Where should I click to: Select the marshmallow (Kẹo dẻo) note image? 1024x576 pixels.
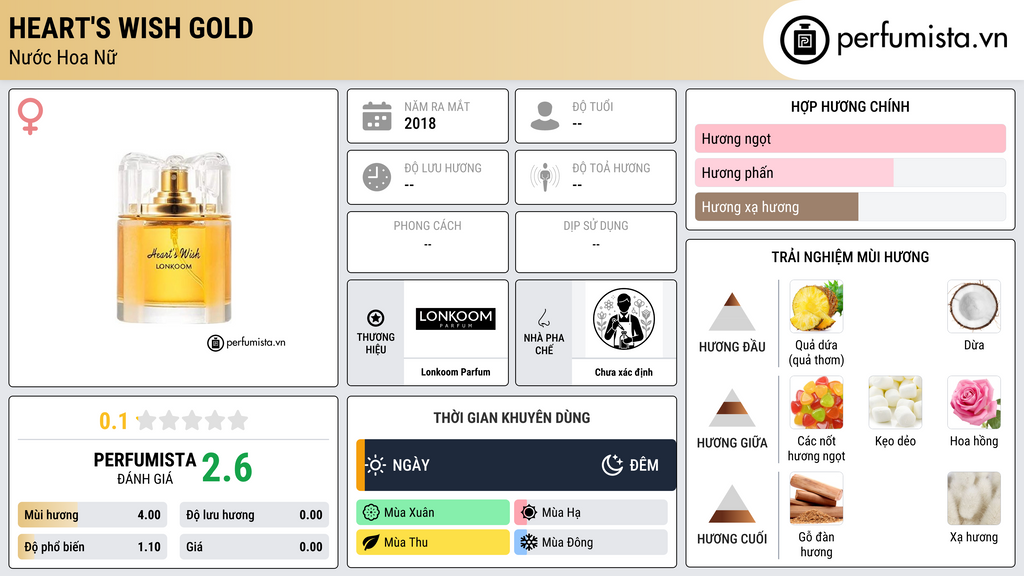[895, 402]
